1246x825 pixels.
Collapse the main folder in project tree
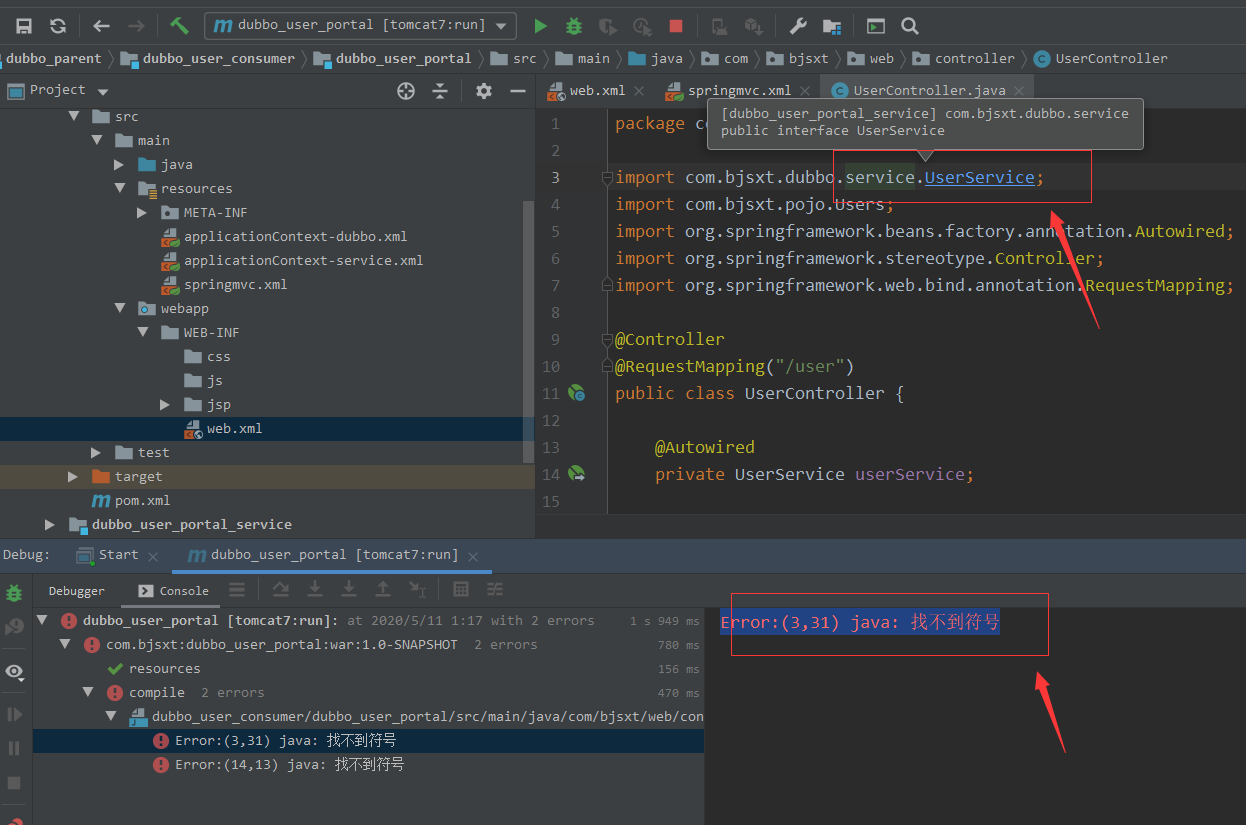[97, 140]
